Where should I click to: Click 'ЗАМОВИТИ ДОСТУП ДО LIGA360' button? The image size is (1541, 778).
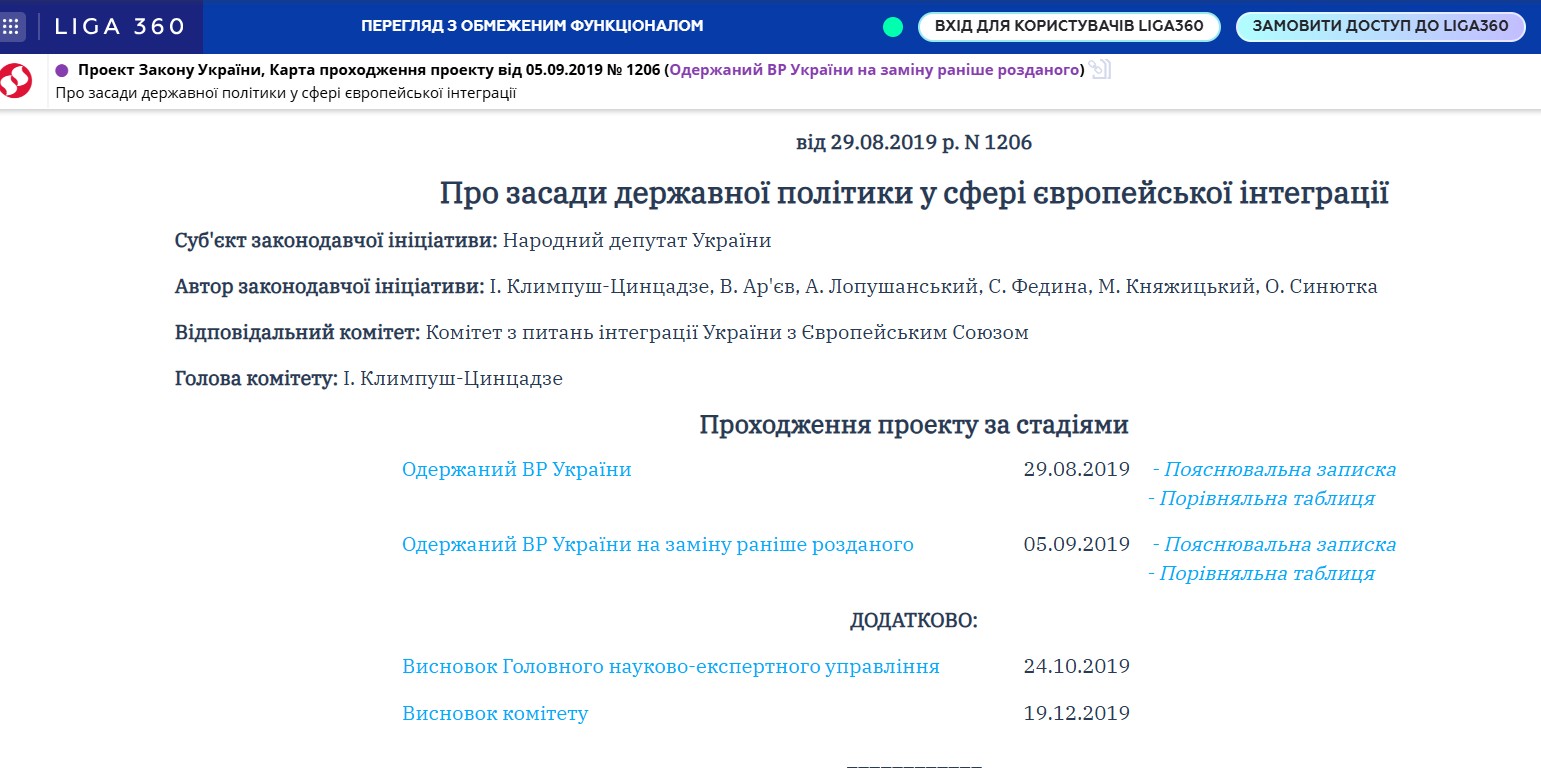(1380, 27)
